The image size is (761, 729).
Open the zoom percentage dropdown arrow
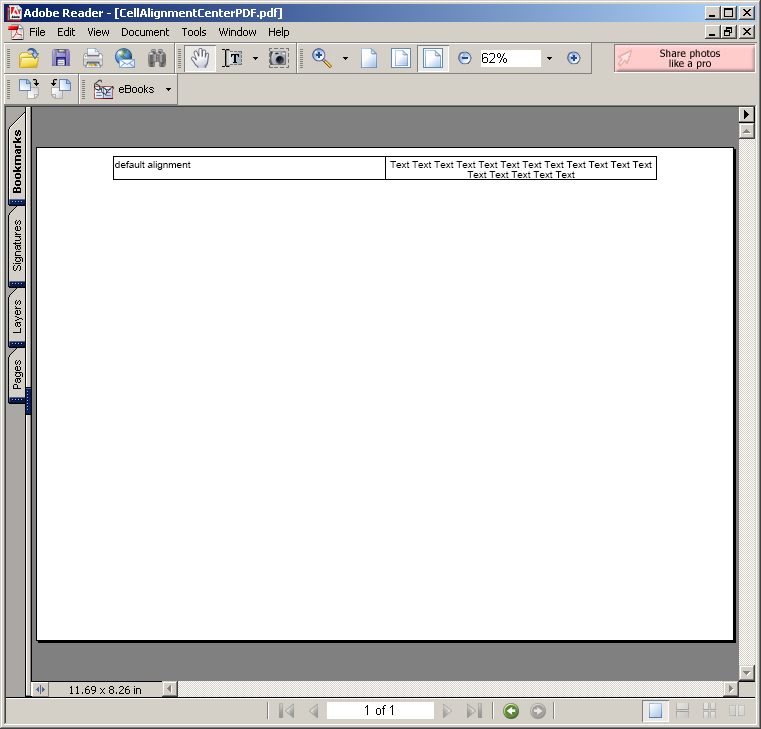click(549, 58)
